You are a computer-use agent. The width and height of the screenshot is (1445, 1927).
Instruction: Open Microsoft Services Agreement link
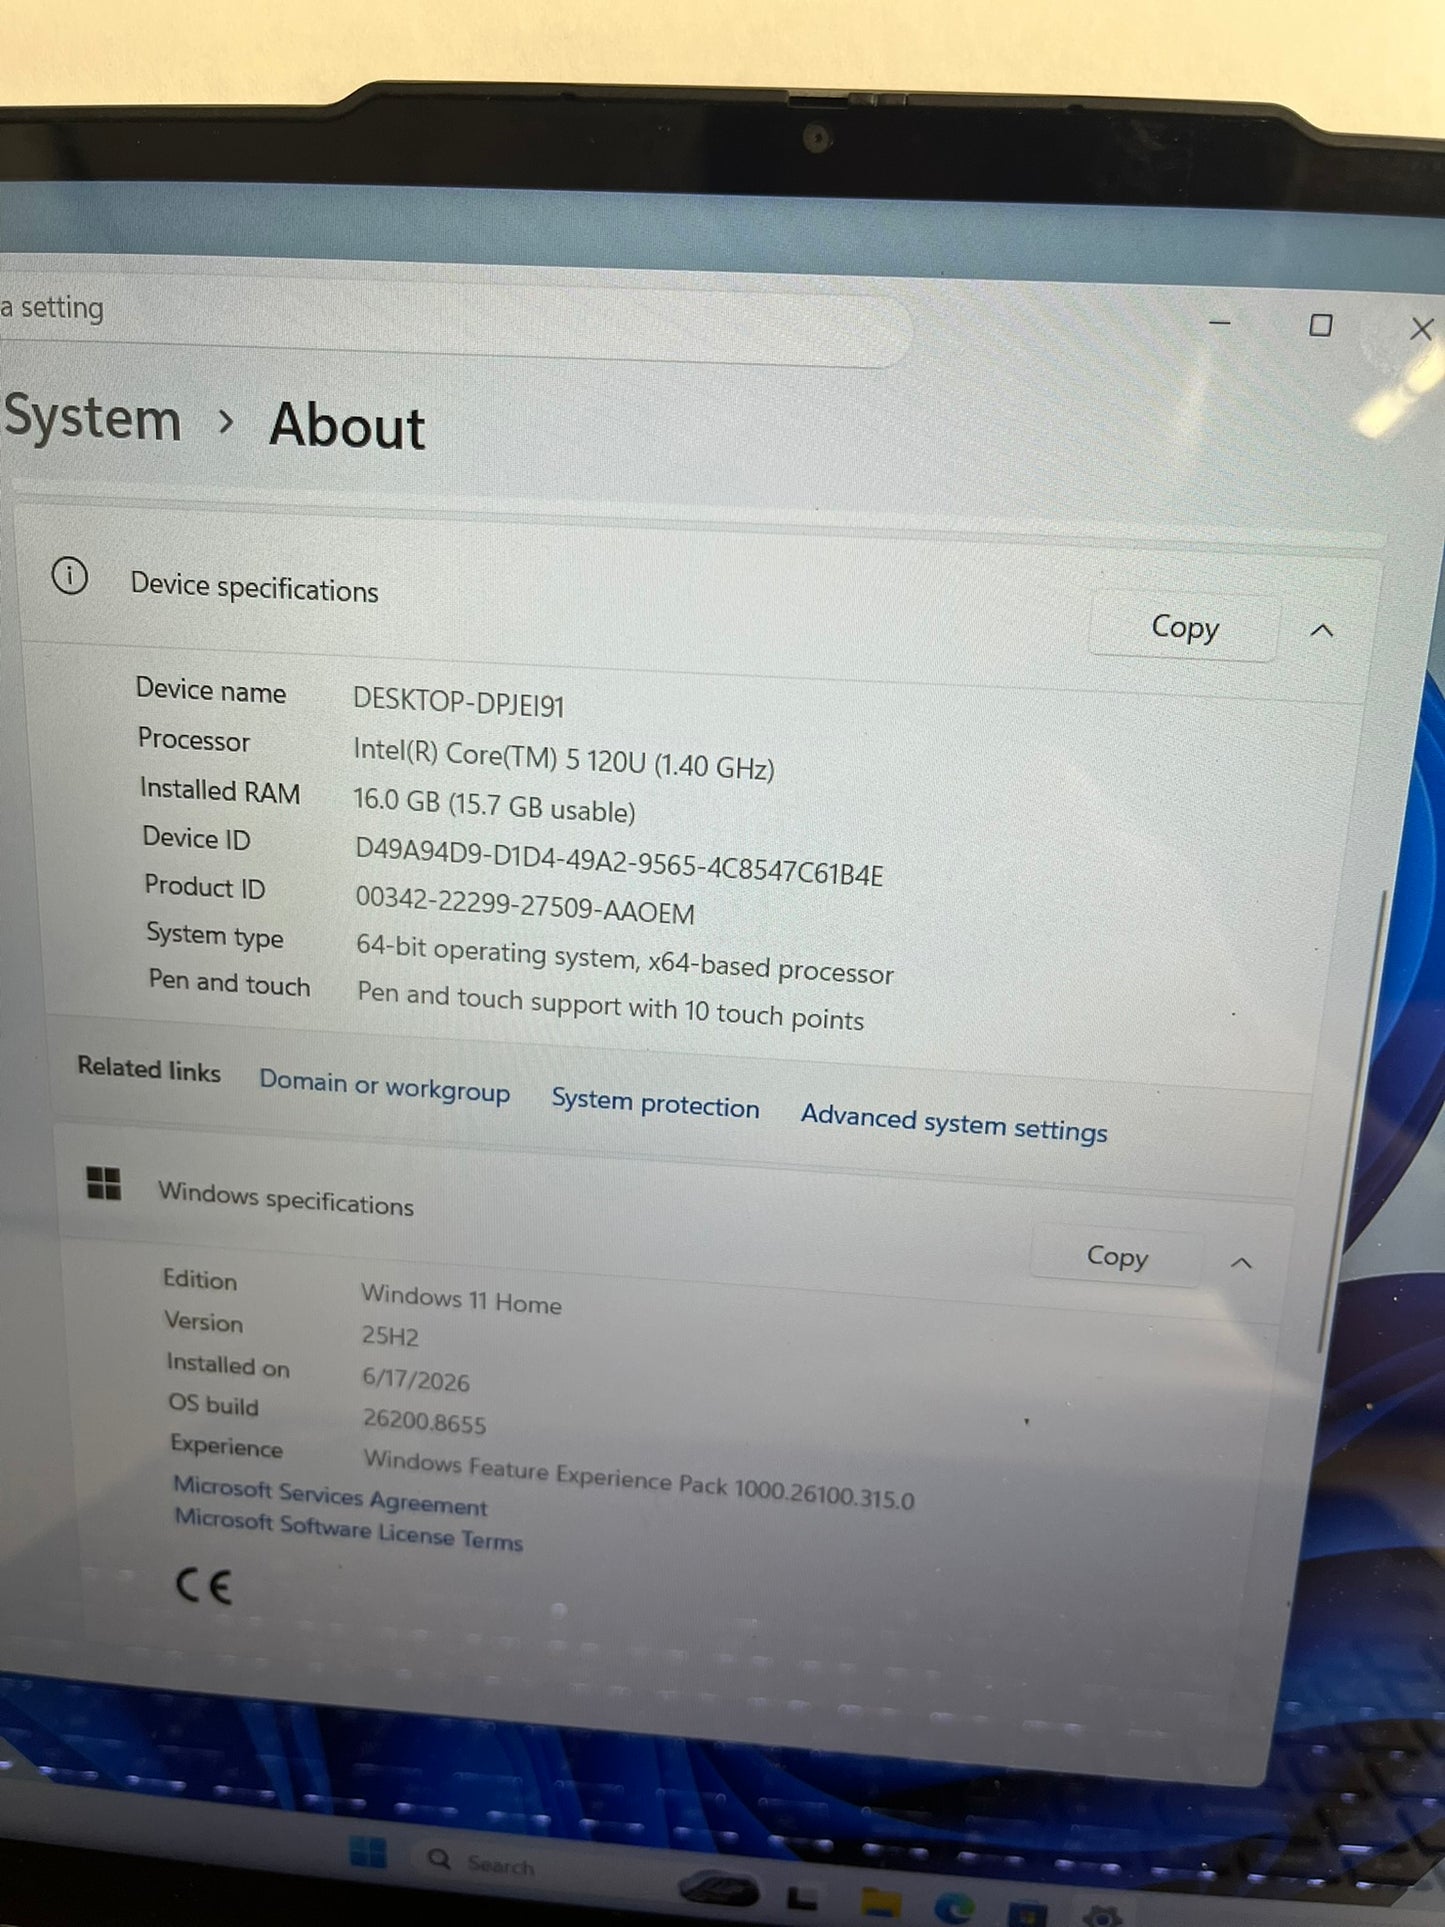coord(330,1496)
